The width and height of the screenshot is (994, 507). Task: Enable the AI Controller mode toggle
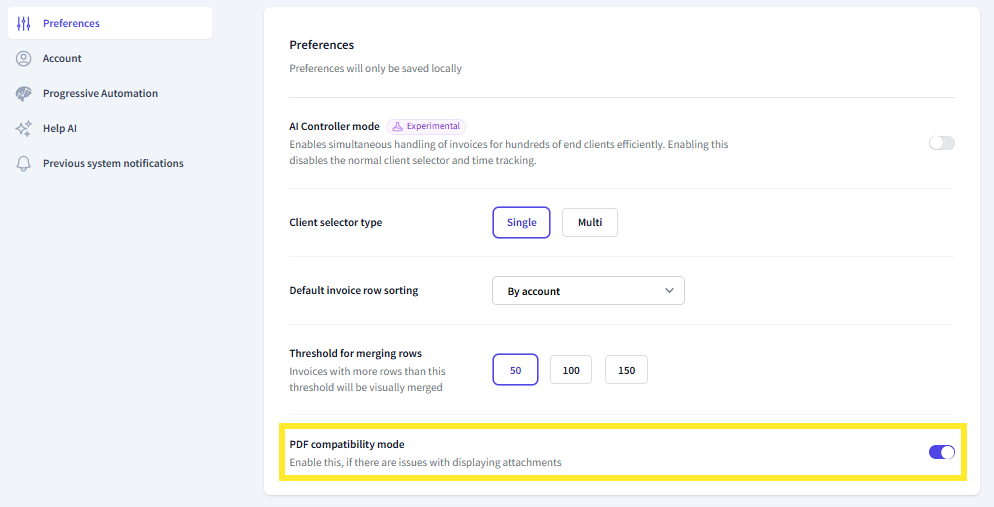pyautogui.click(x=941, y=143)
